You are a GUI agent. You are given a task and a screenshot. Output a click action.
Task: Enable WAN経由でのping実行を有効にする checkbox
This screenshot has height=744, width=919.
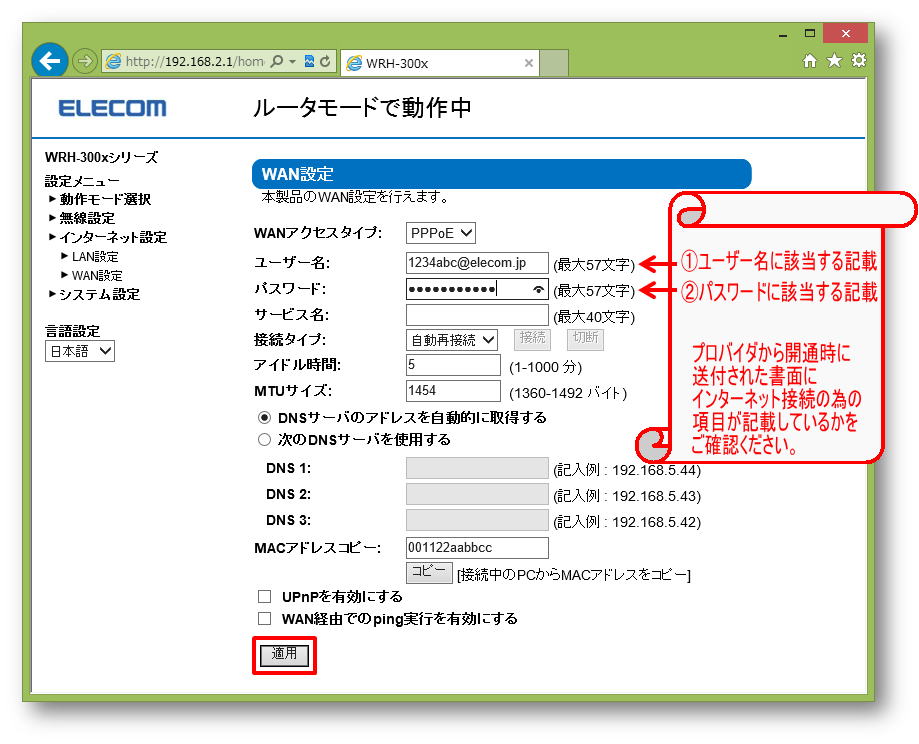tap(264, 619)
